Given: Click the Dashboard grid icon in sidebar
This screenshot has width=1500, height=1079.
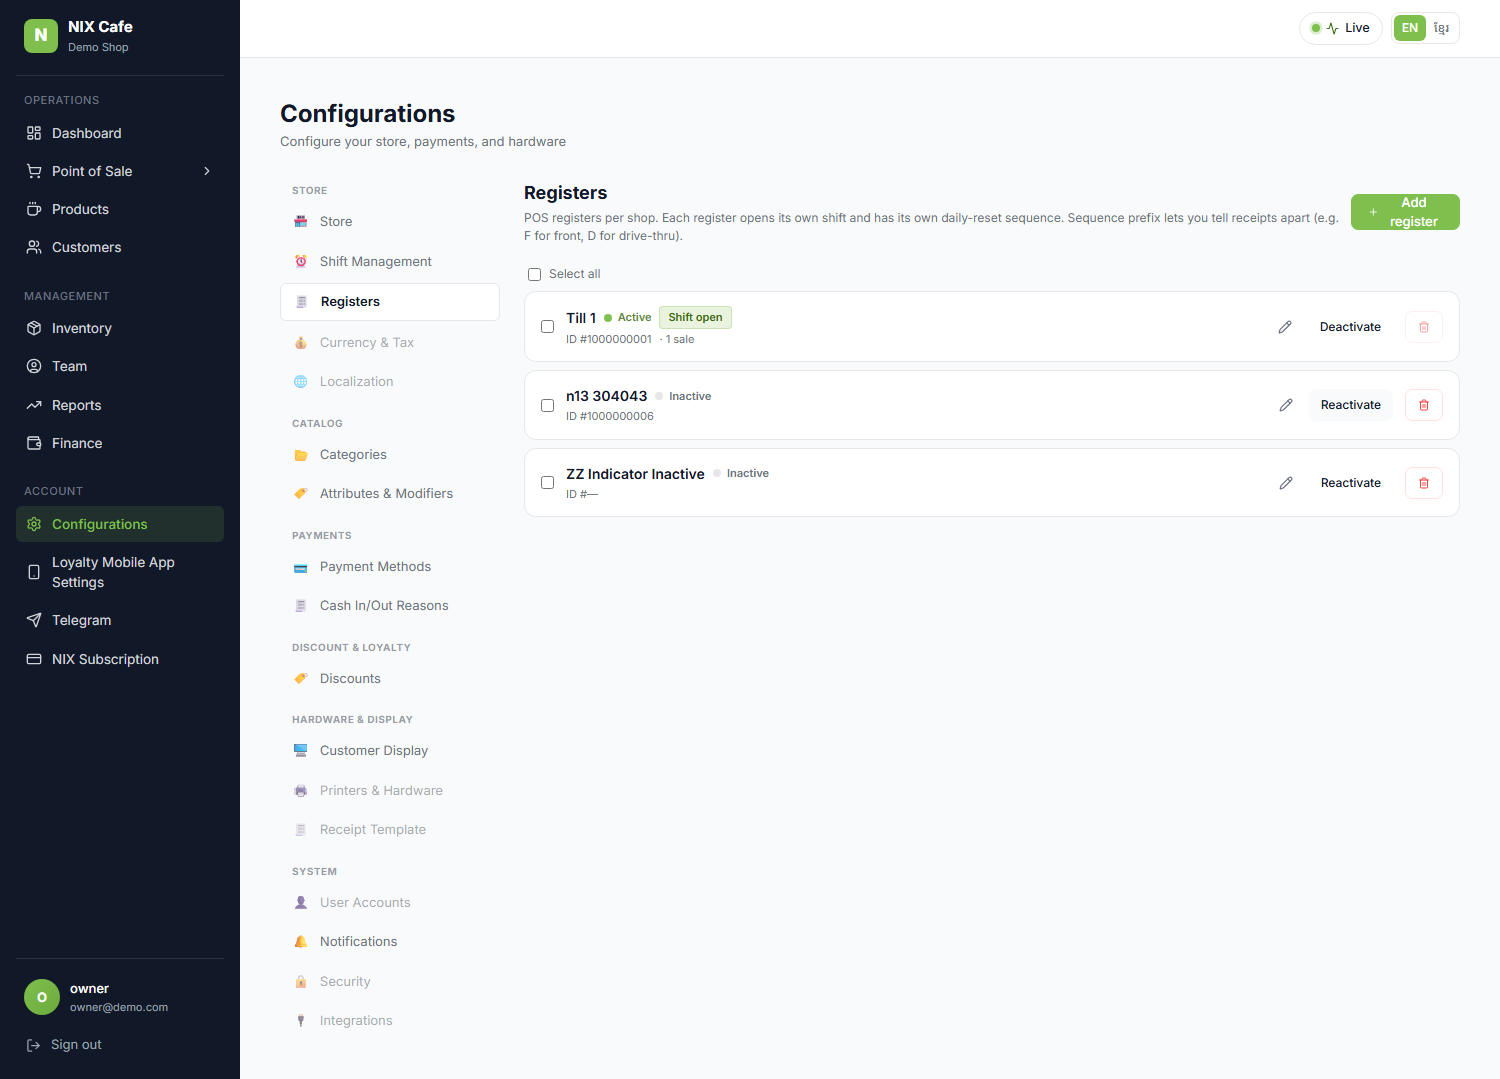Looking at the screenshot, I should (x=34, y=133).
